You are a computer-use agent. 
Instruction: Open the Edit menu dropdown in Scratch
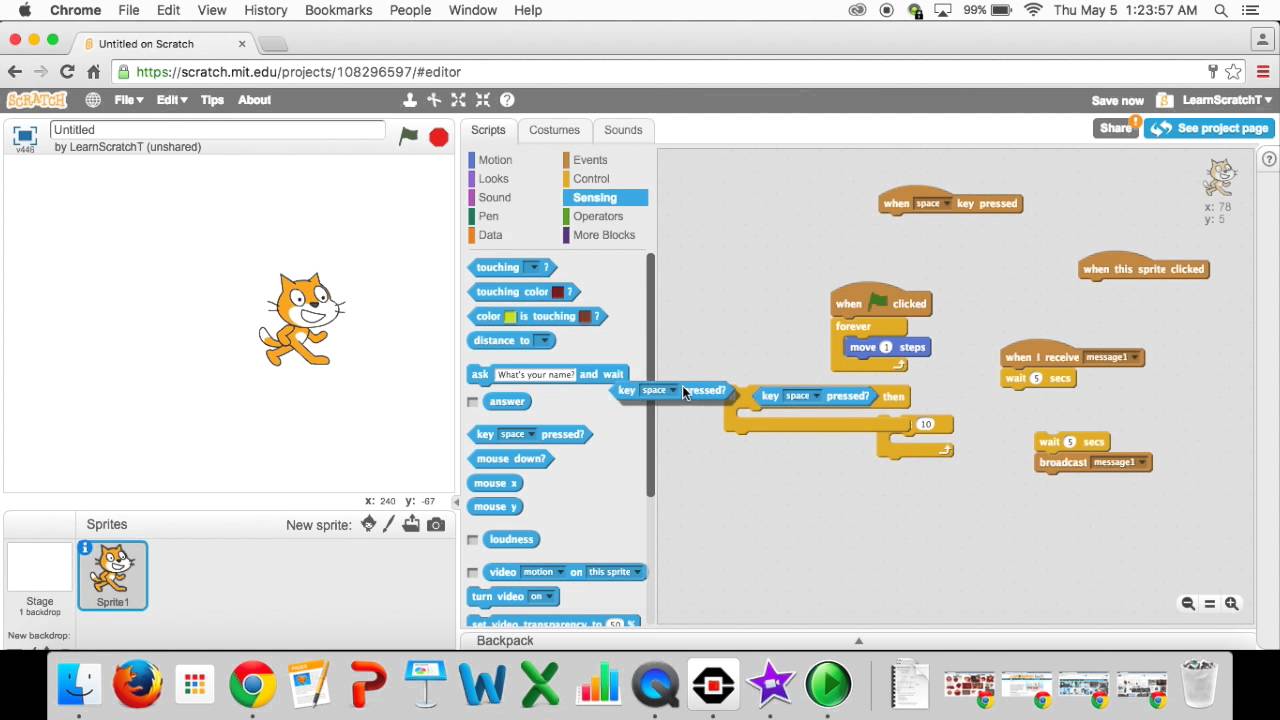tap(172, 100)
